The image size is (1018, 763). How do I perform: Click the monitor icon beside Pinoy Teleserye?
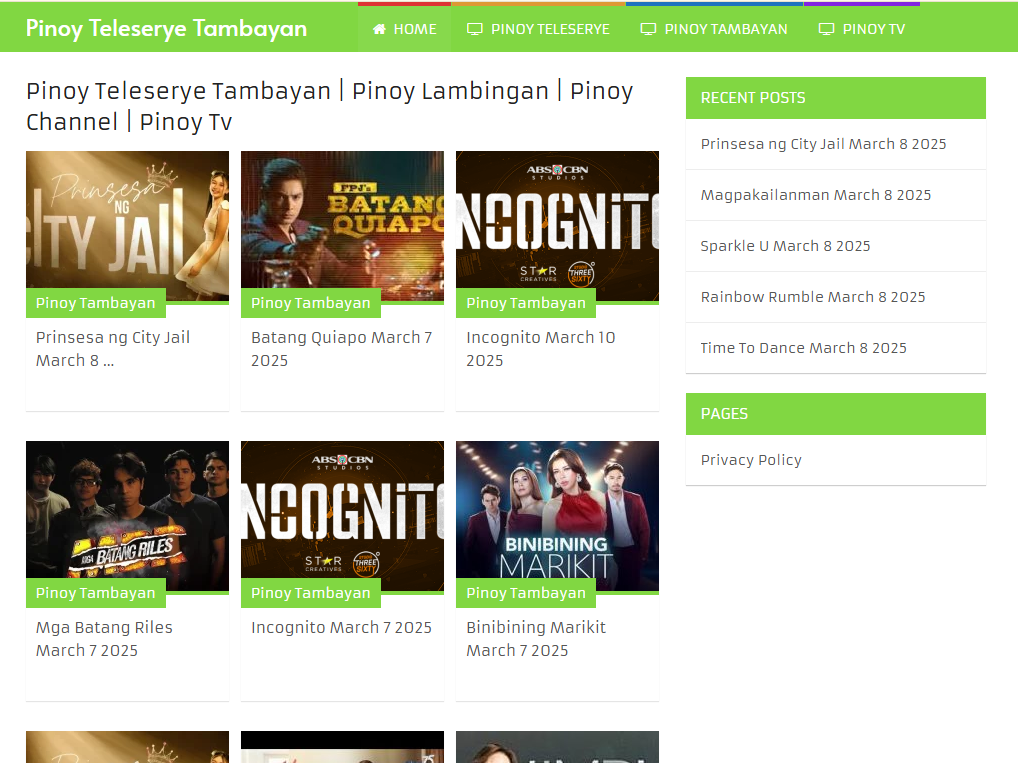pyautogui.click(x=475, y=29)
